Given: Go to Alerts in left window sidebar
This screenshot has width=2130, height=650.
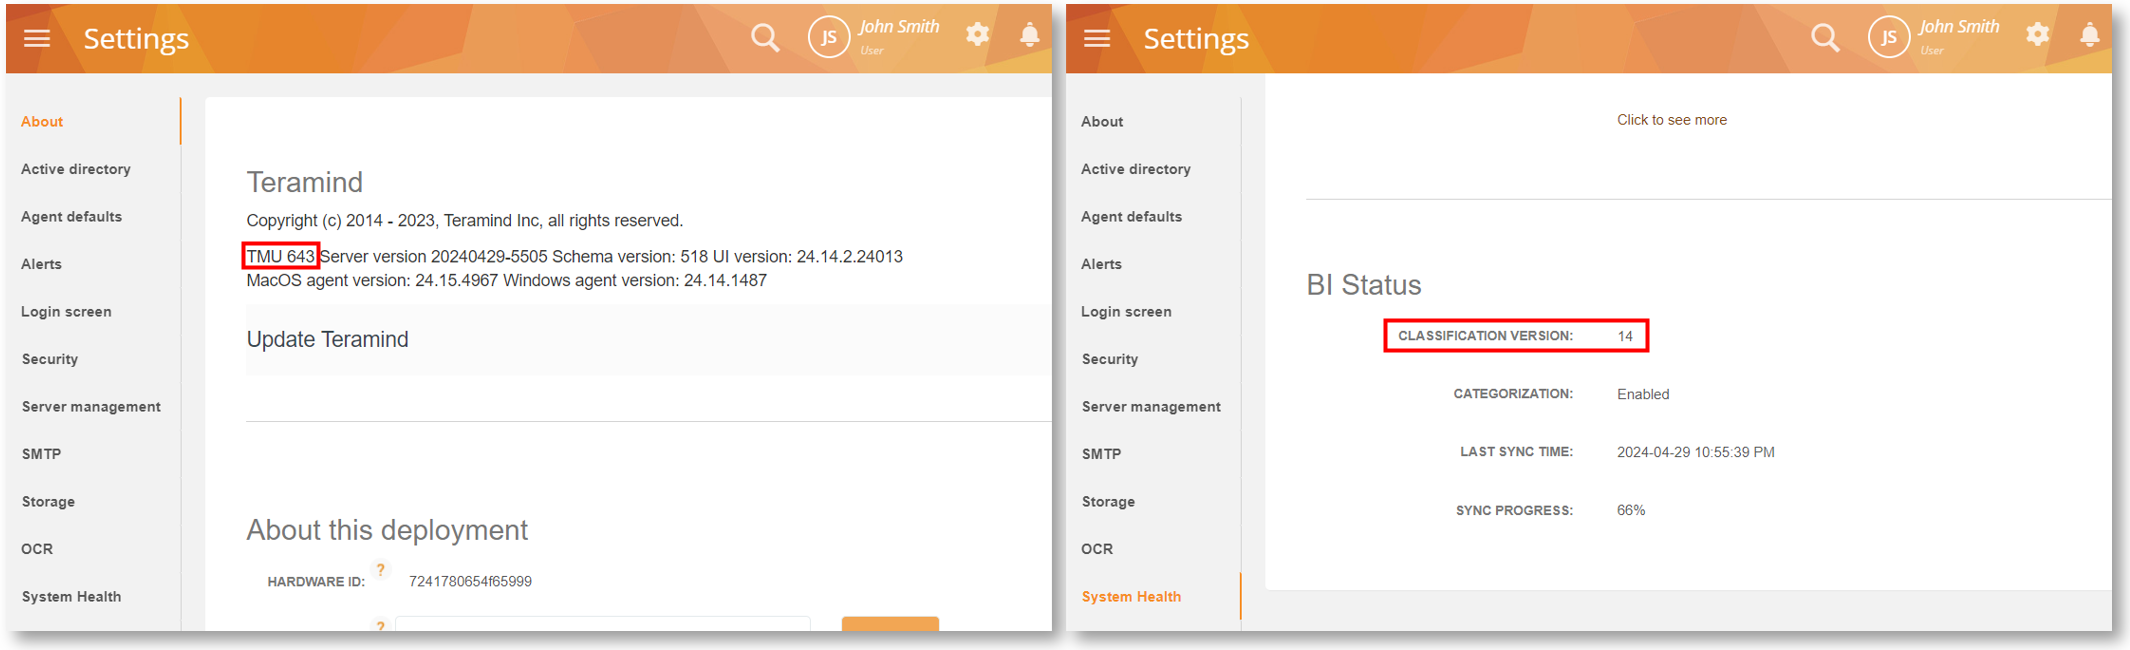Looking at the screenshot, I should 41,264.
